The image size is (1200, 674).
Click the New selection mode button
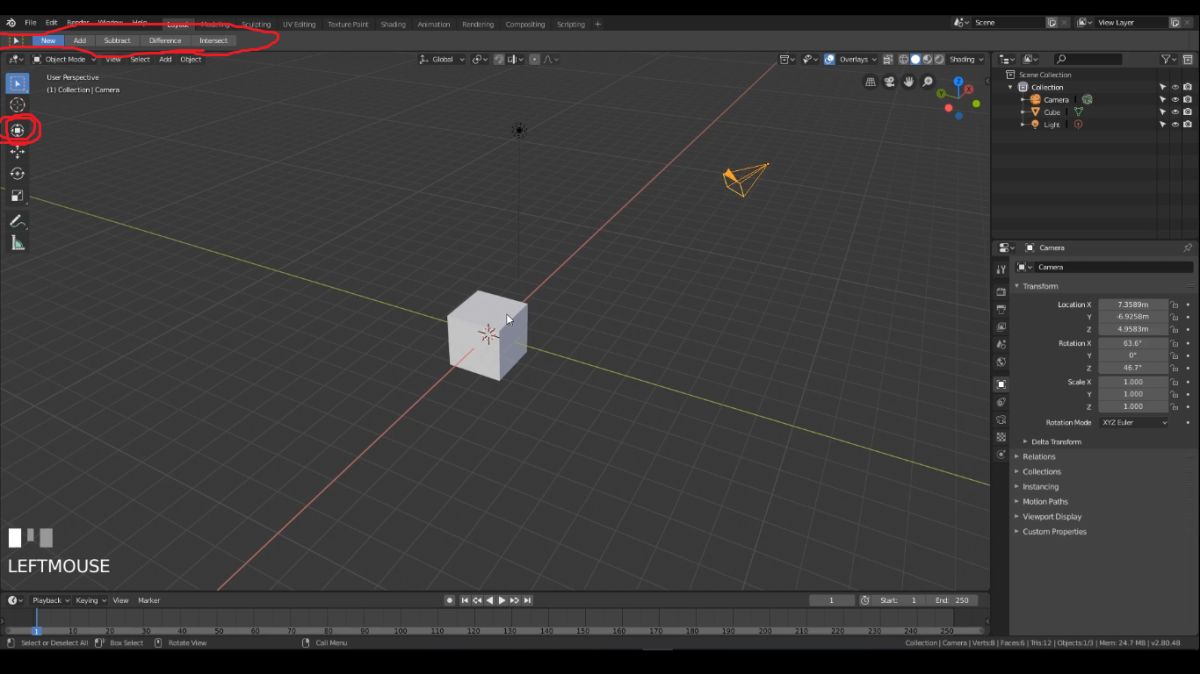click(48, 41)
